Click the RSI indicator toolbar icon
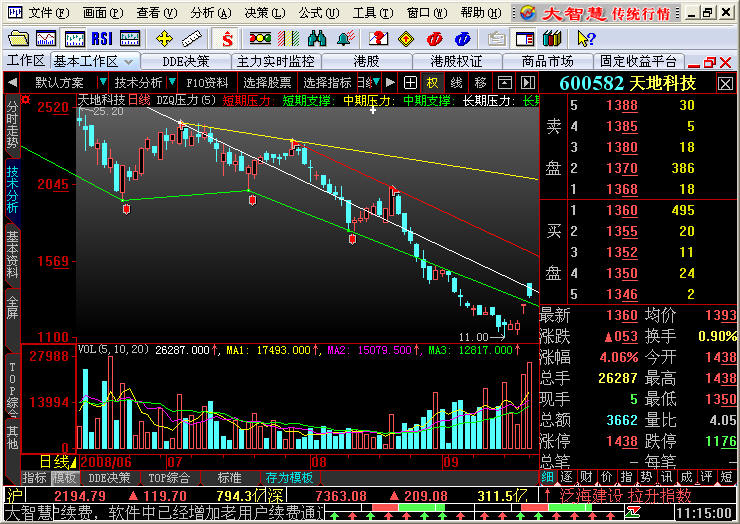Viewport: 740px width, 524px height. (x=101, y=38)
